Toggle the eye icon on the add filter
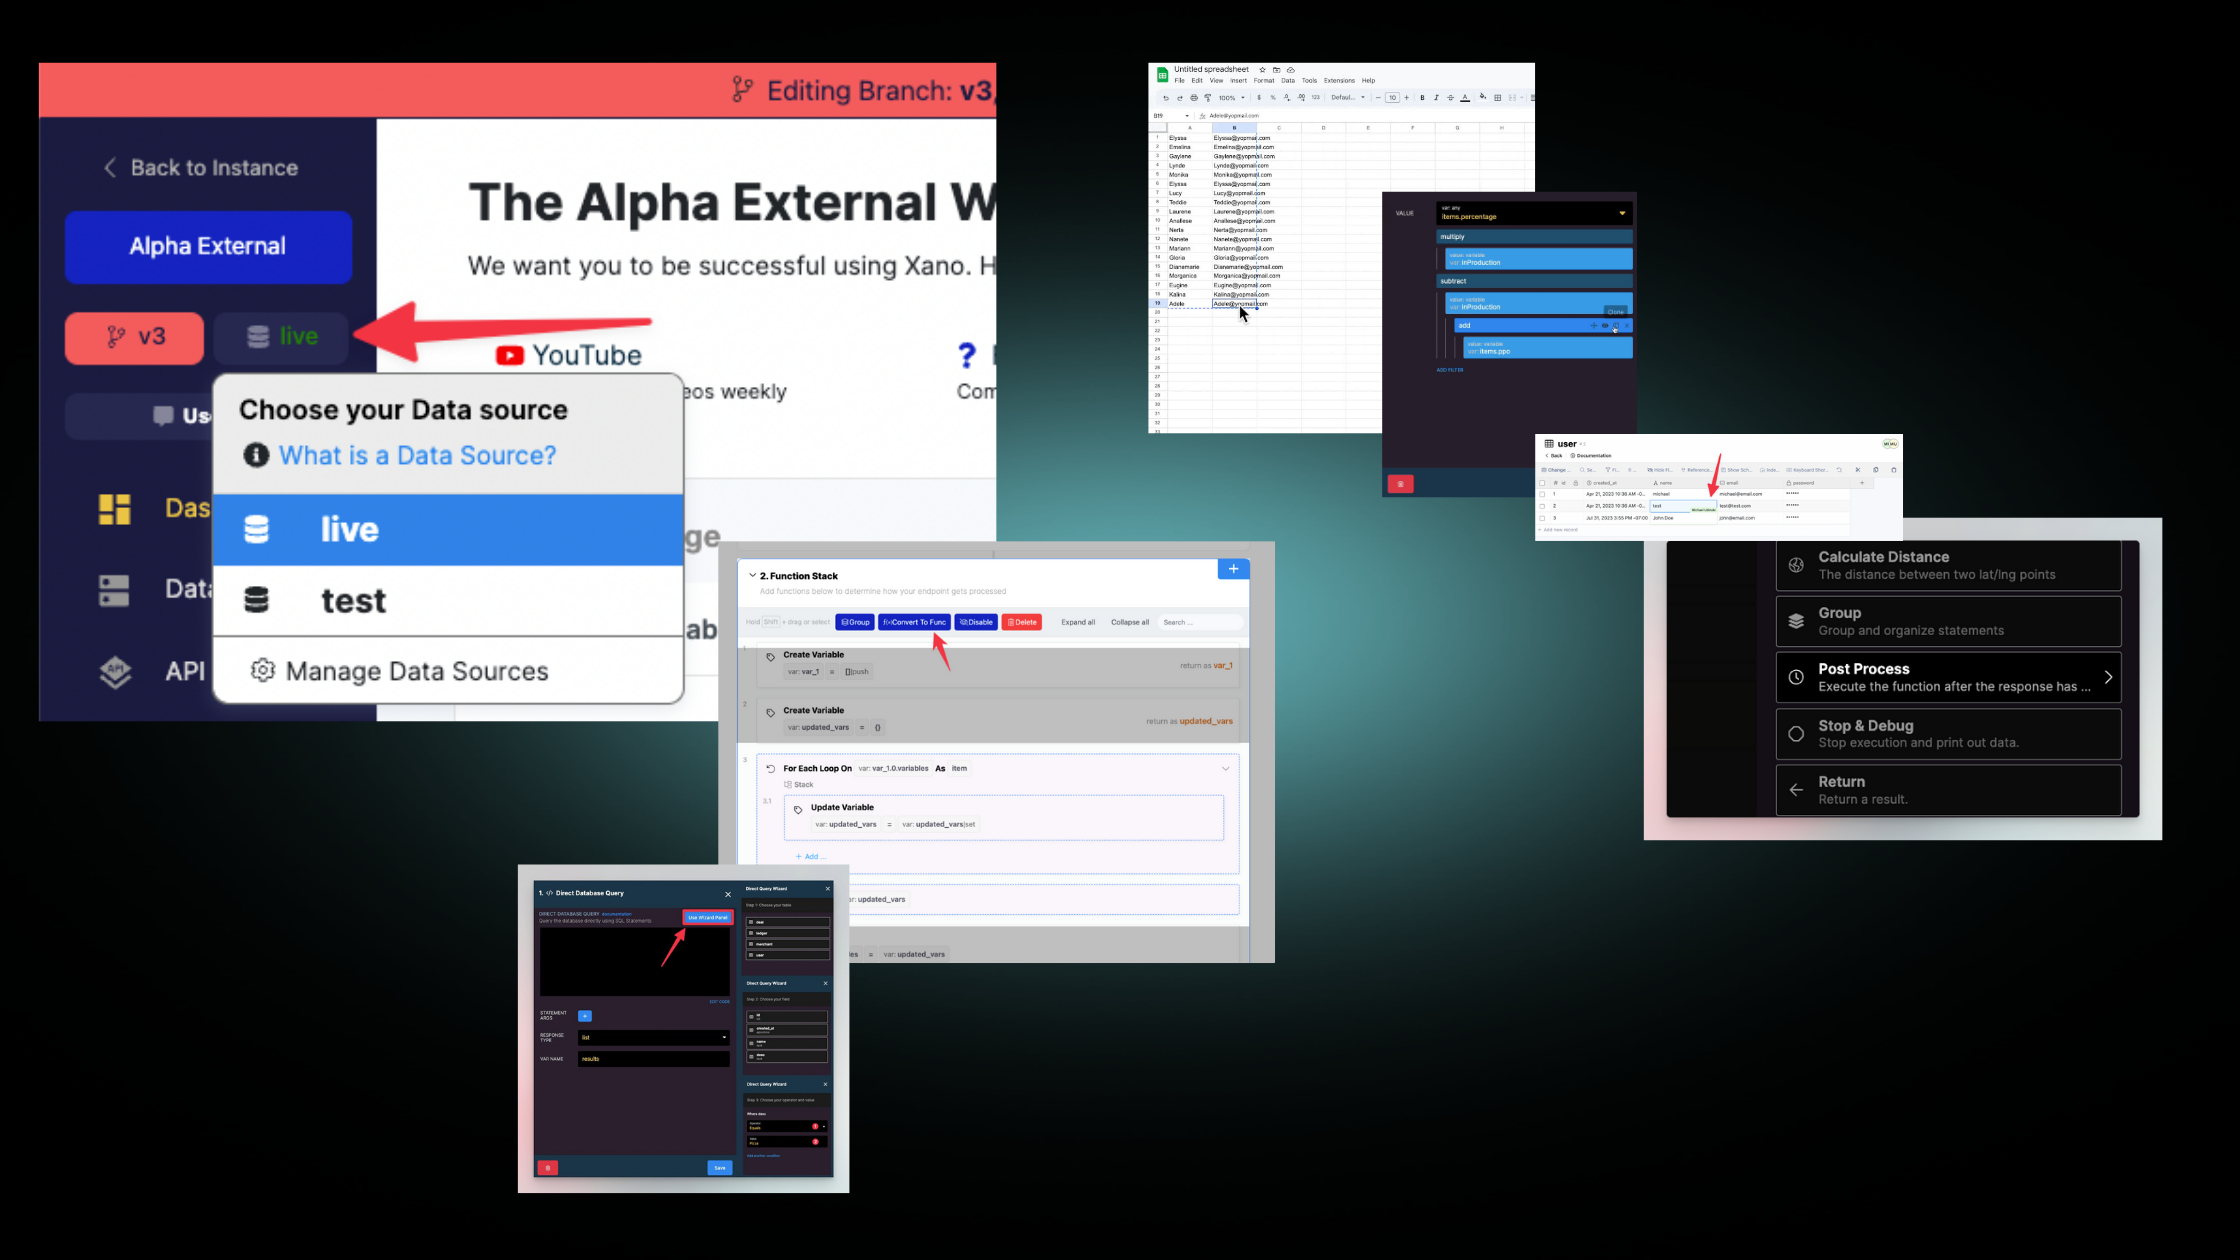The height and width of the screenshot is (1260, 2240). pyautogui.click(x=1605, y=325)
